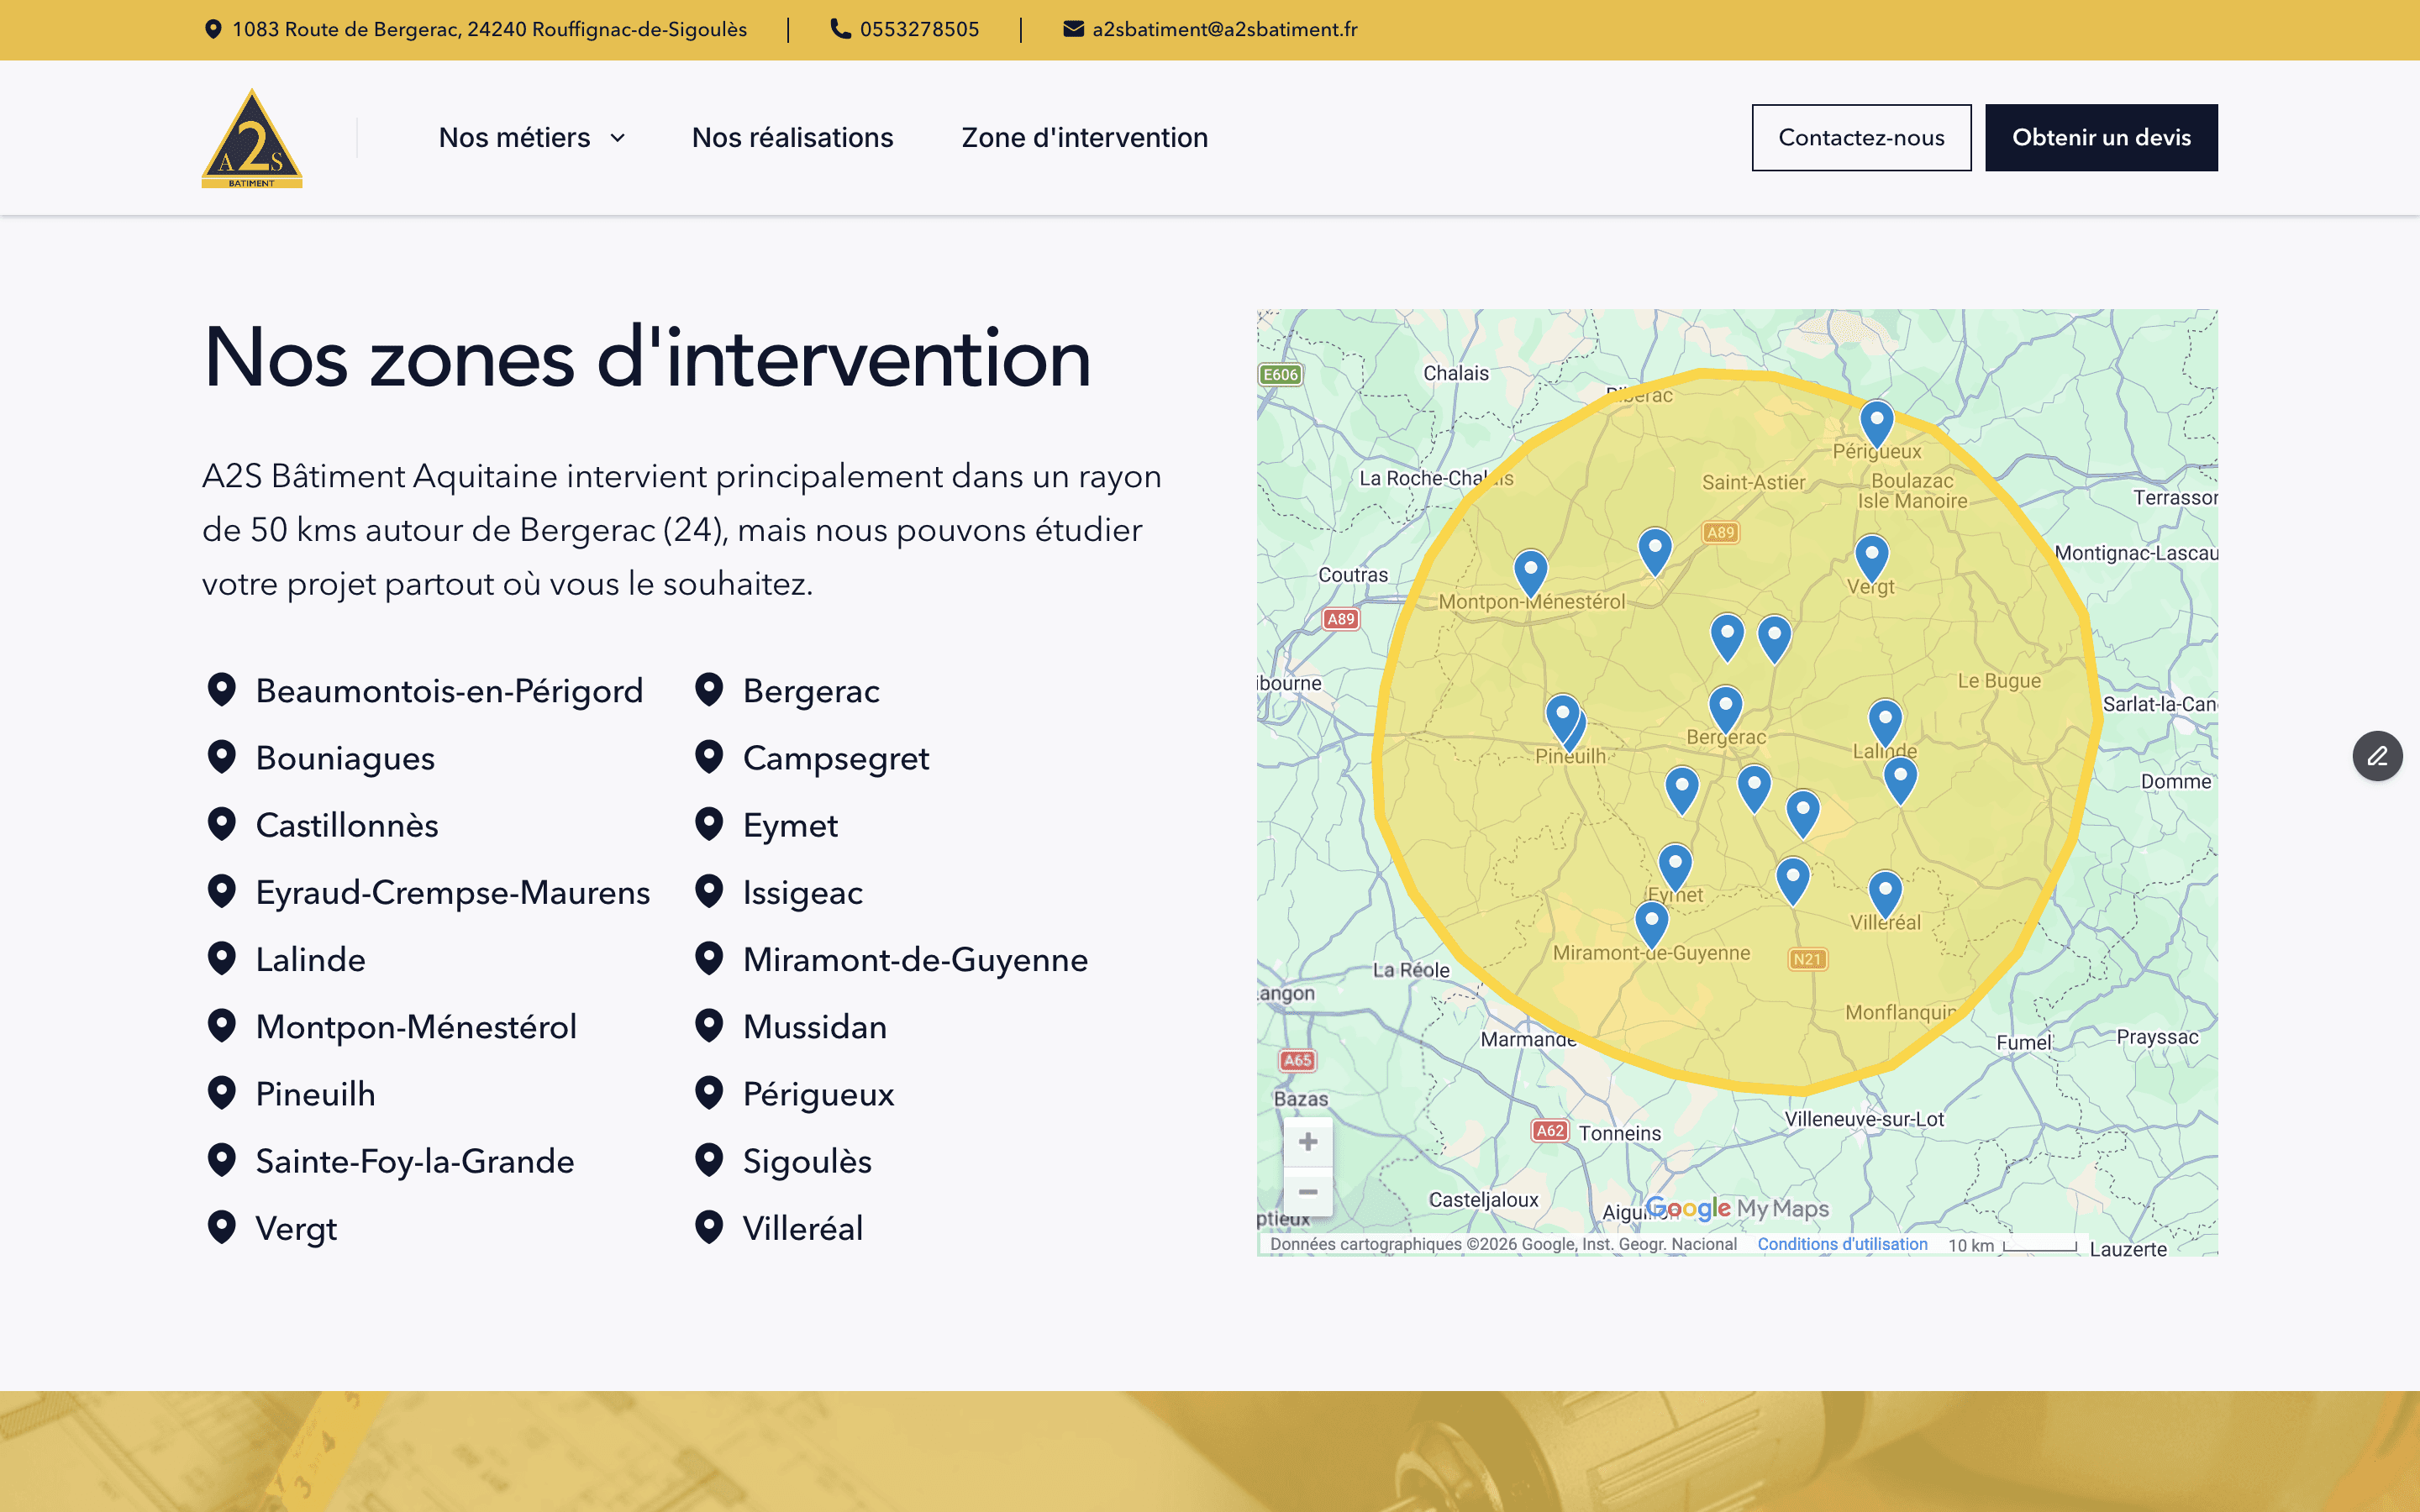Viewport: 2420px width, 1512px height.
Task: Go to Nos réalisations page
Action: (x=792, y=138)
